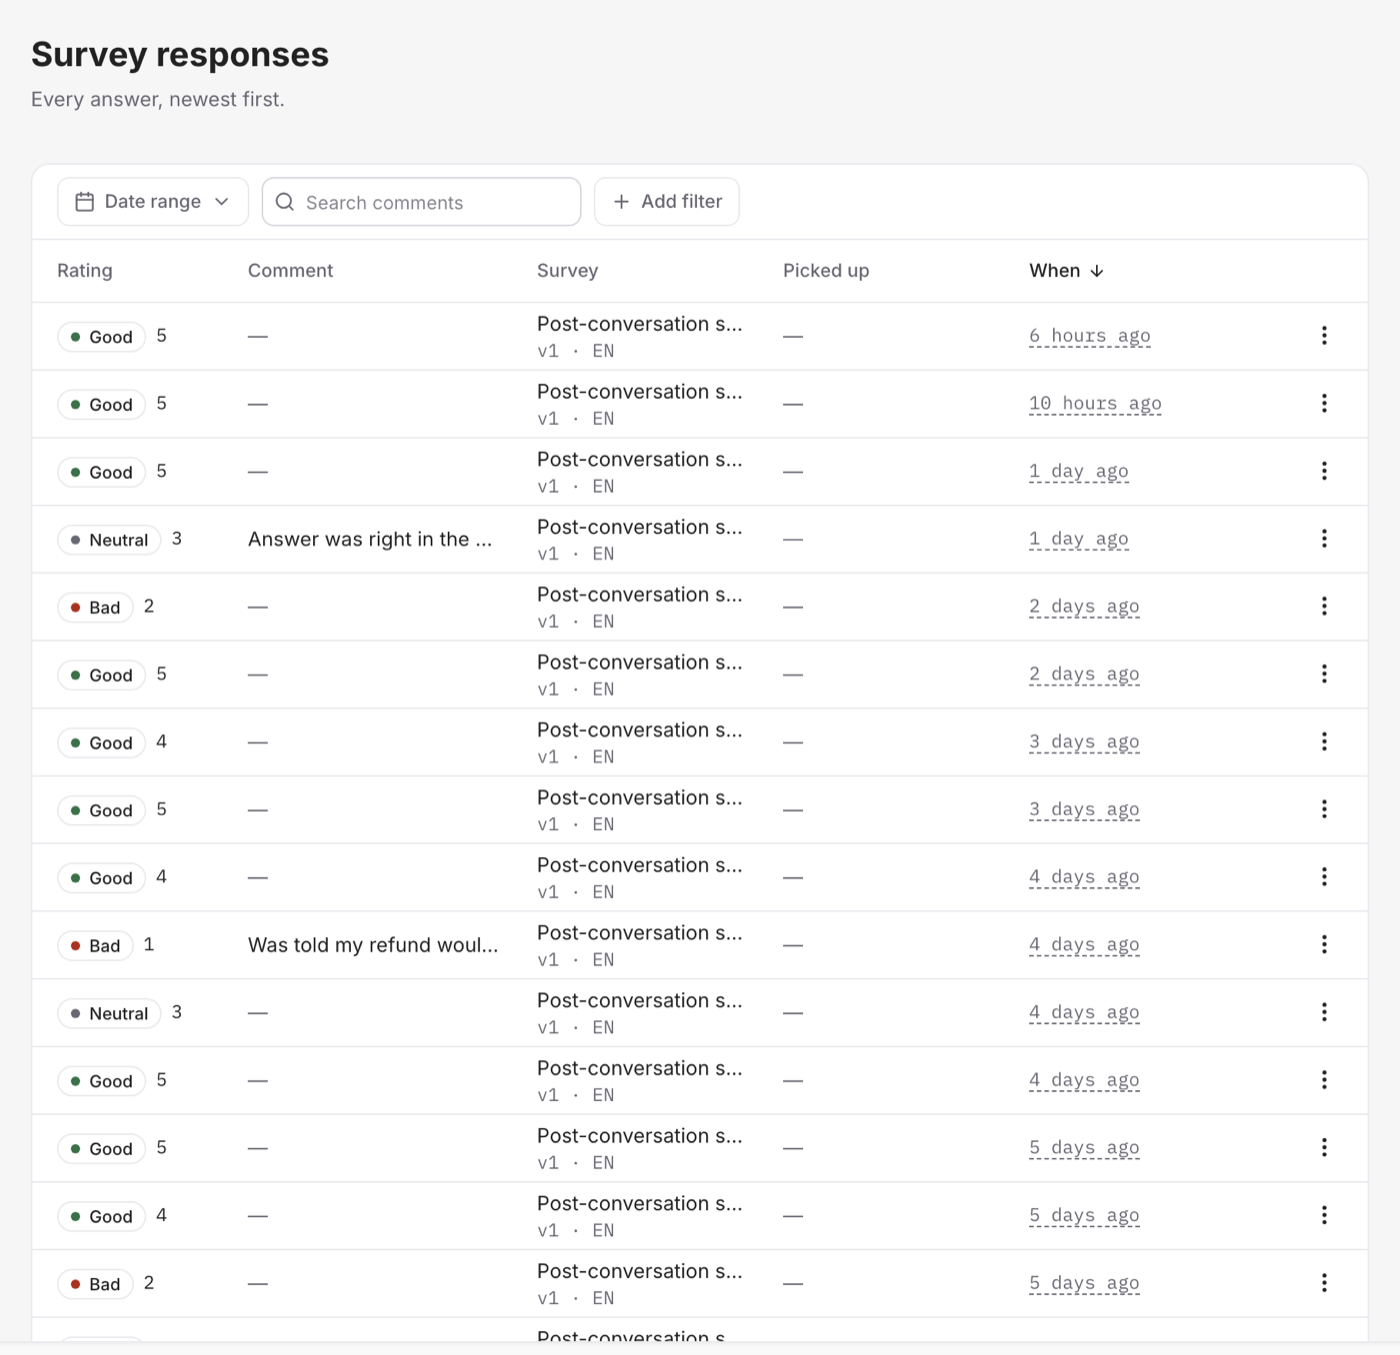
Task: Click the Neutral badge in the 4 days ago row
Action: coord(109,1013)
